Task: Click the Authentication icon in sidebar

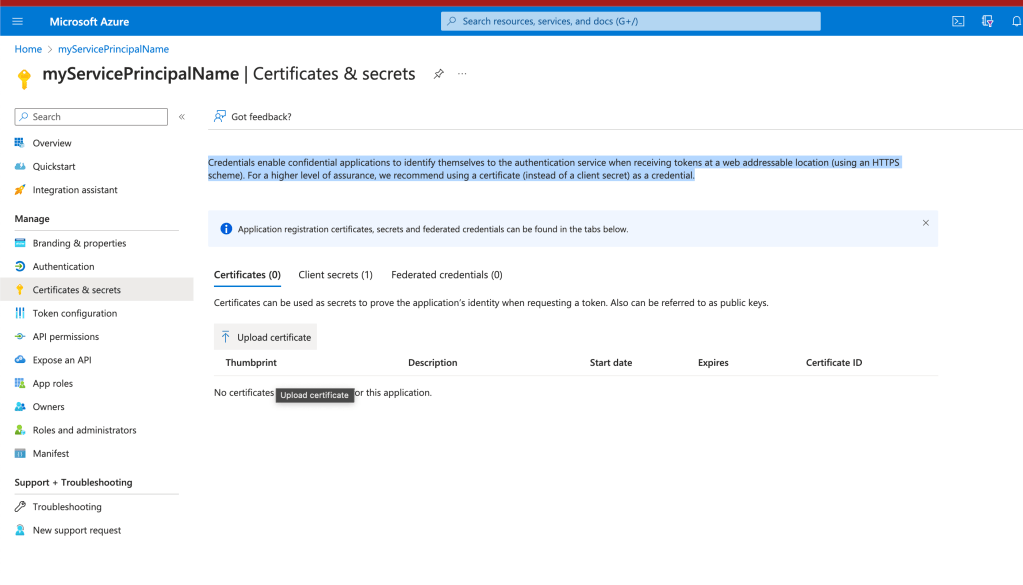Action: pos(20,266)
